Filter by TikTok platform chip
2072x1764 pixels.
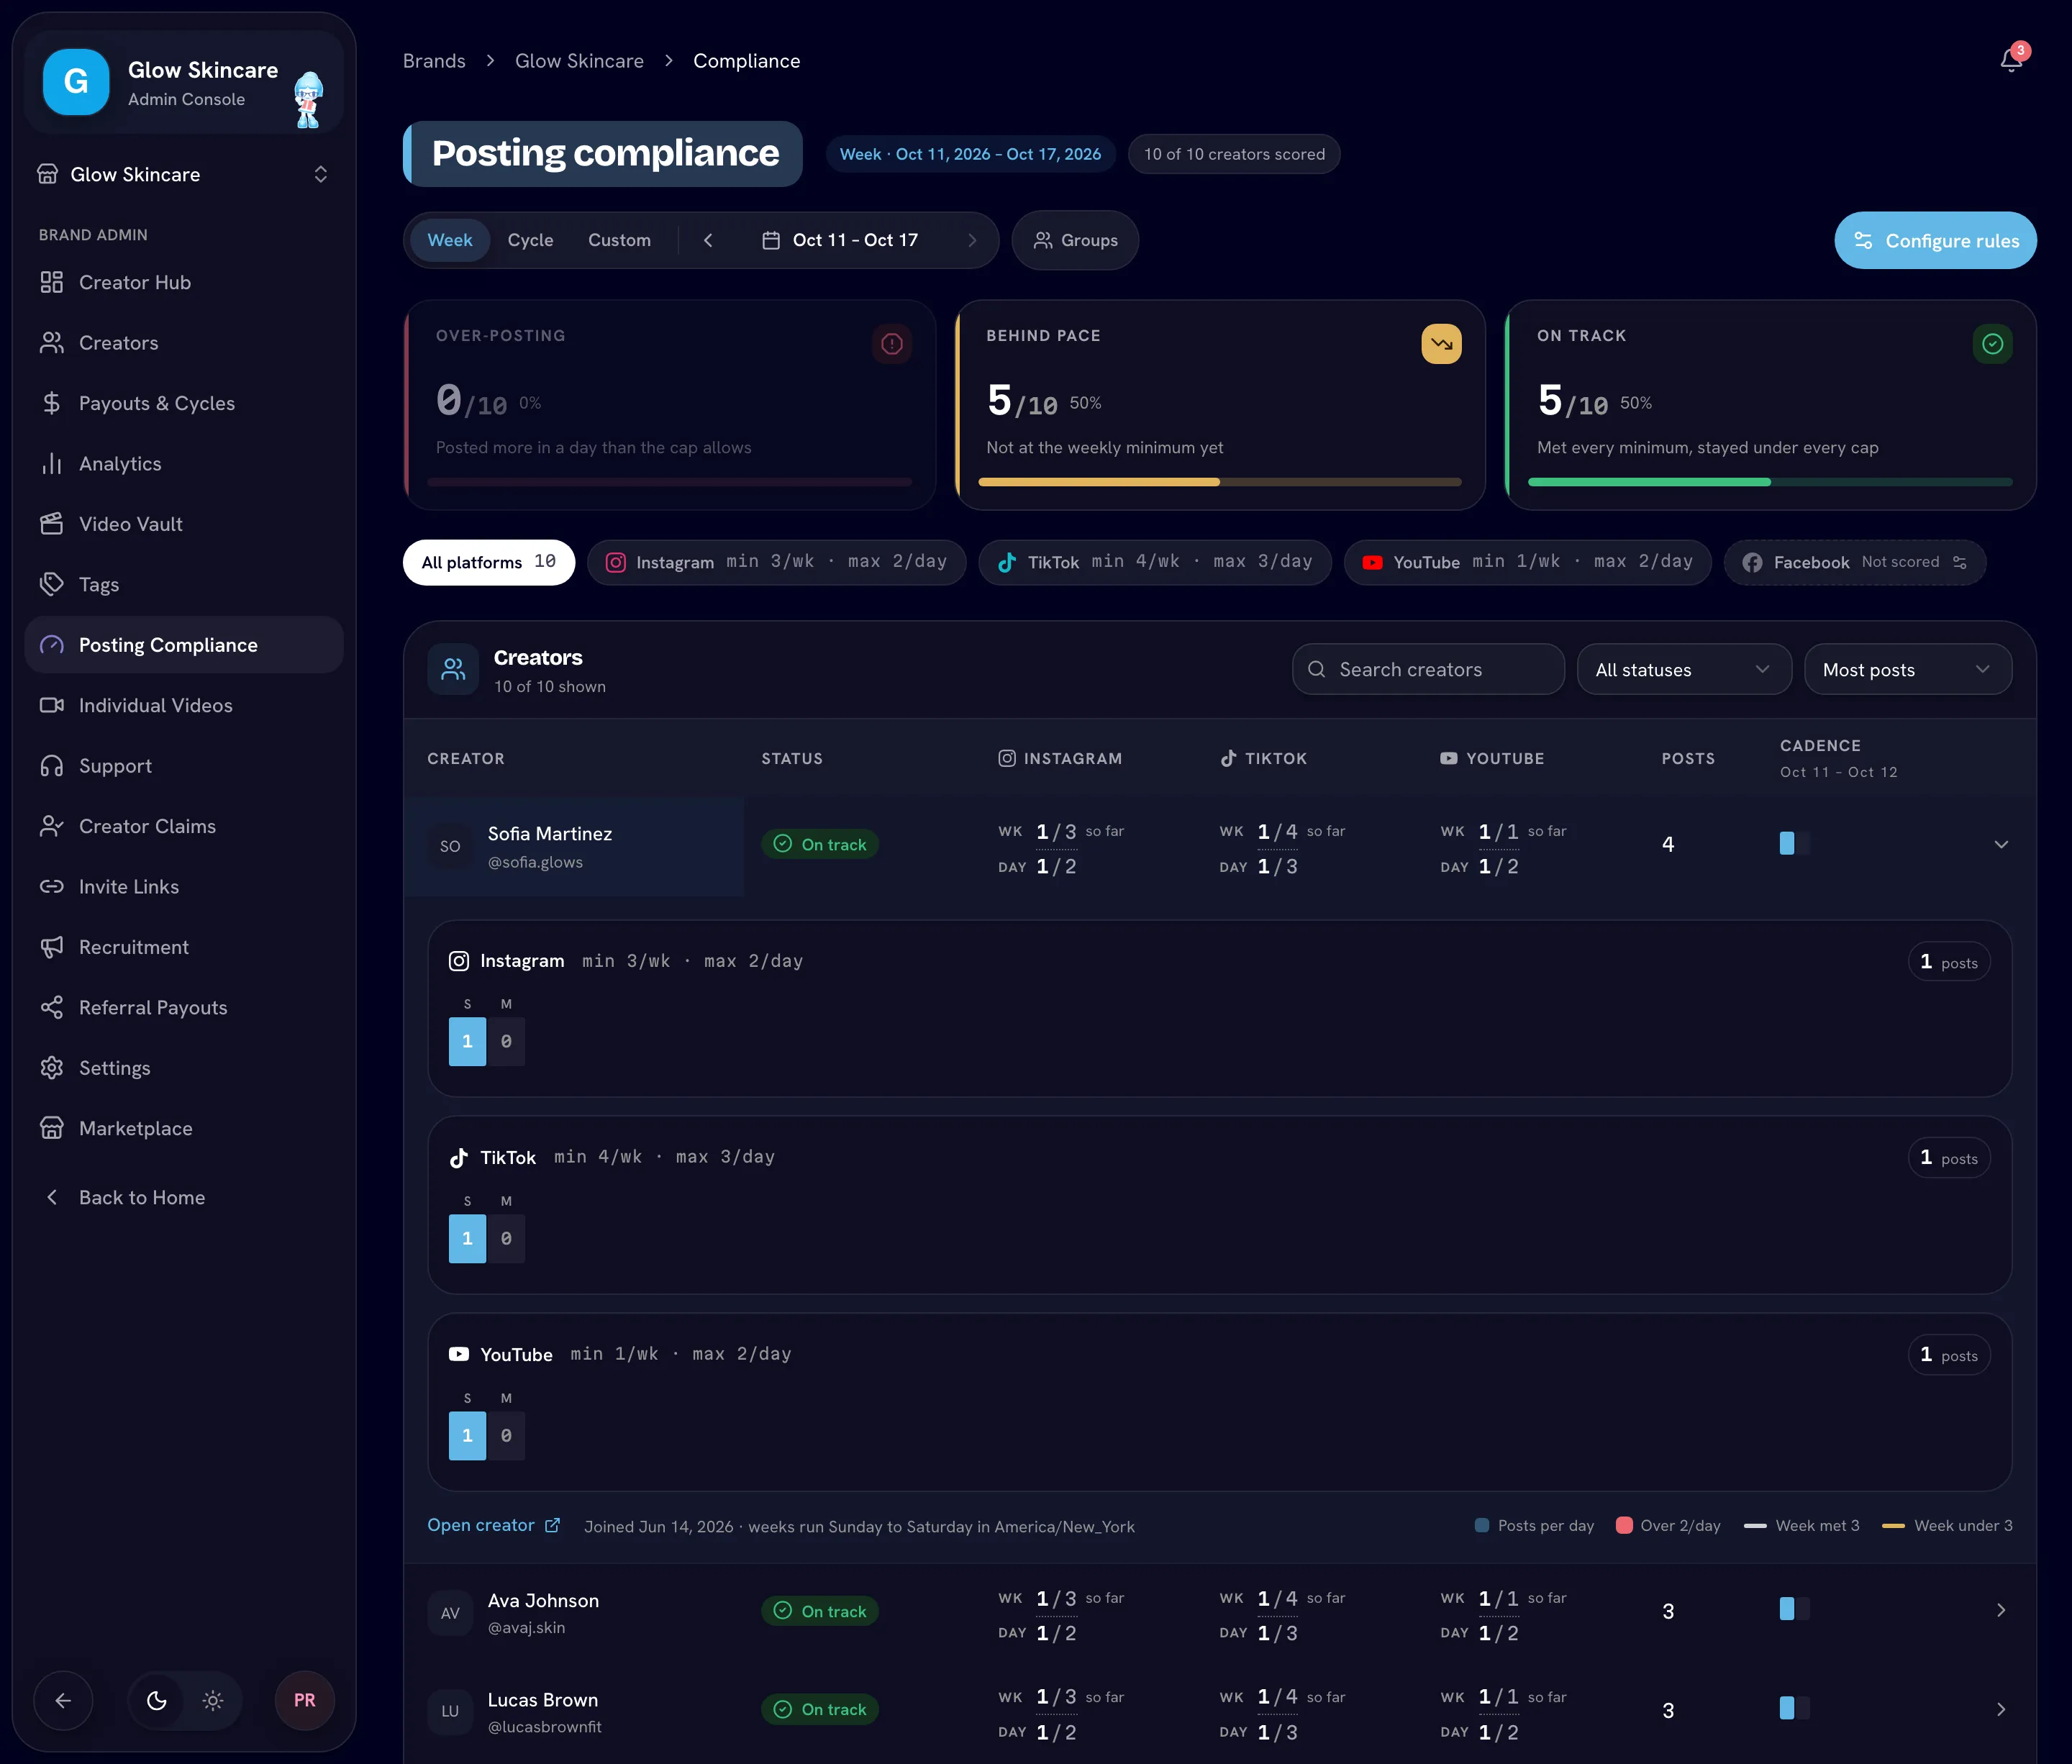pyautogui.click(x=1154, y=562)
